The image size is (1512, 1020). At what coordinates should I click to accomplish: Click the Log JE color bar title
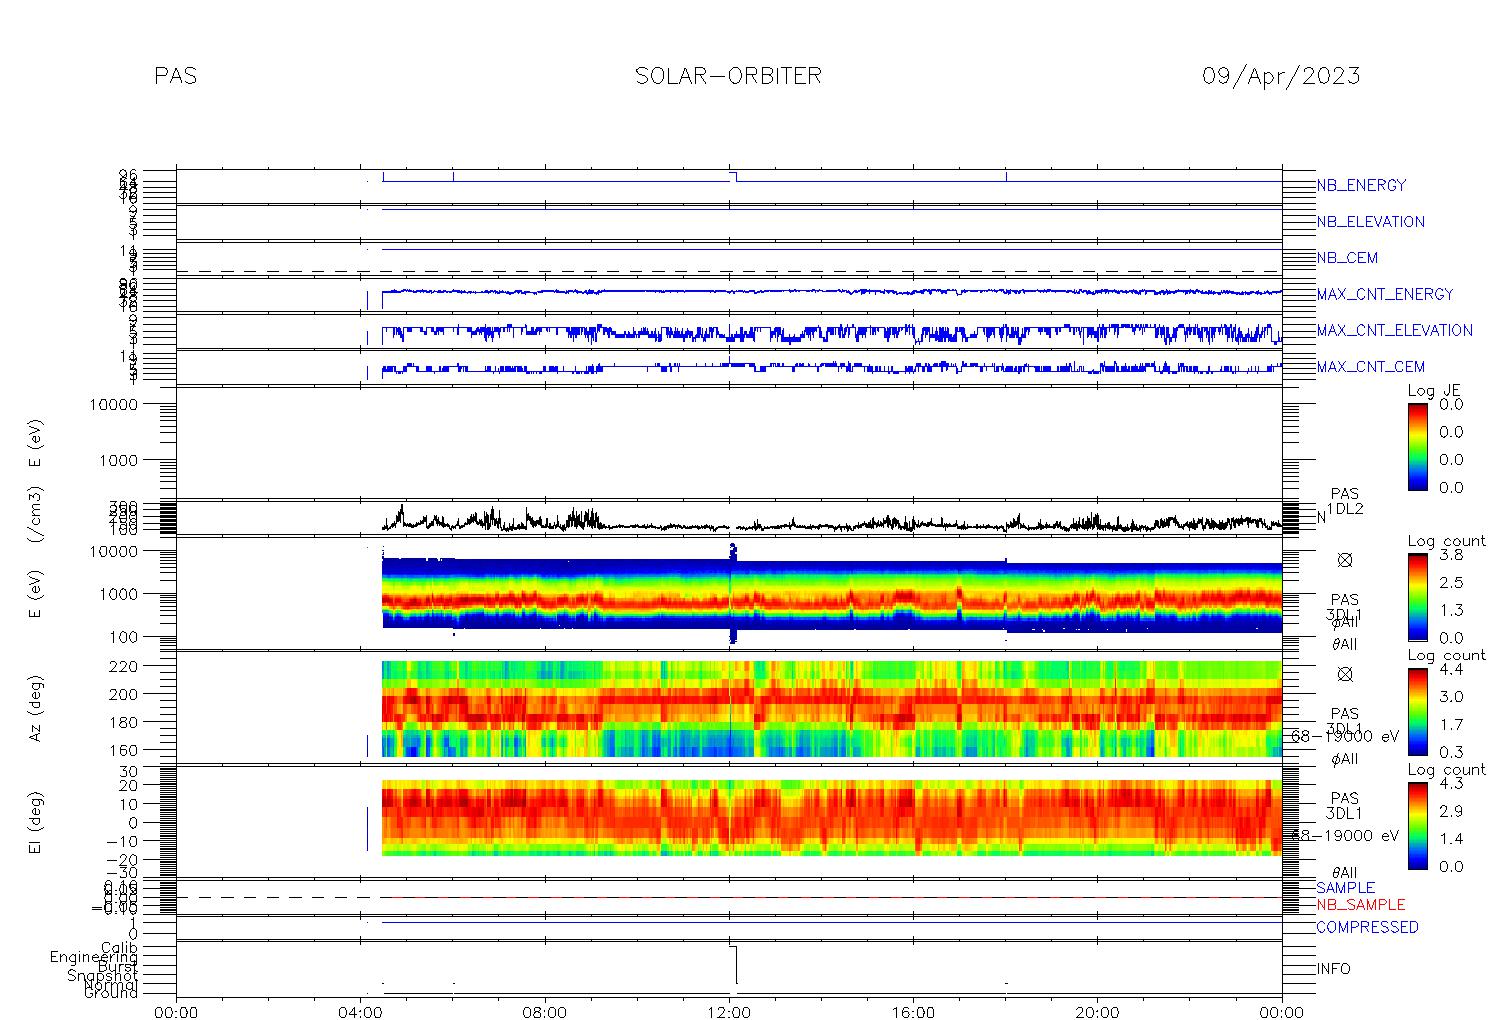tap(1435, 391)
